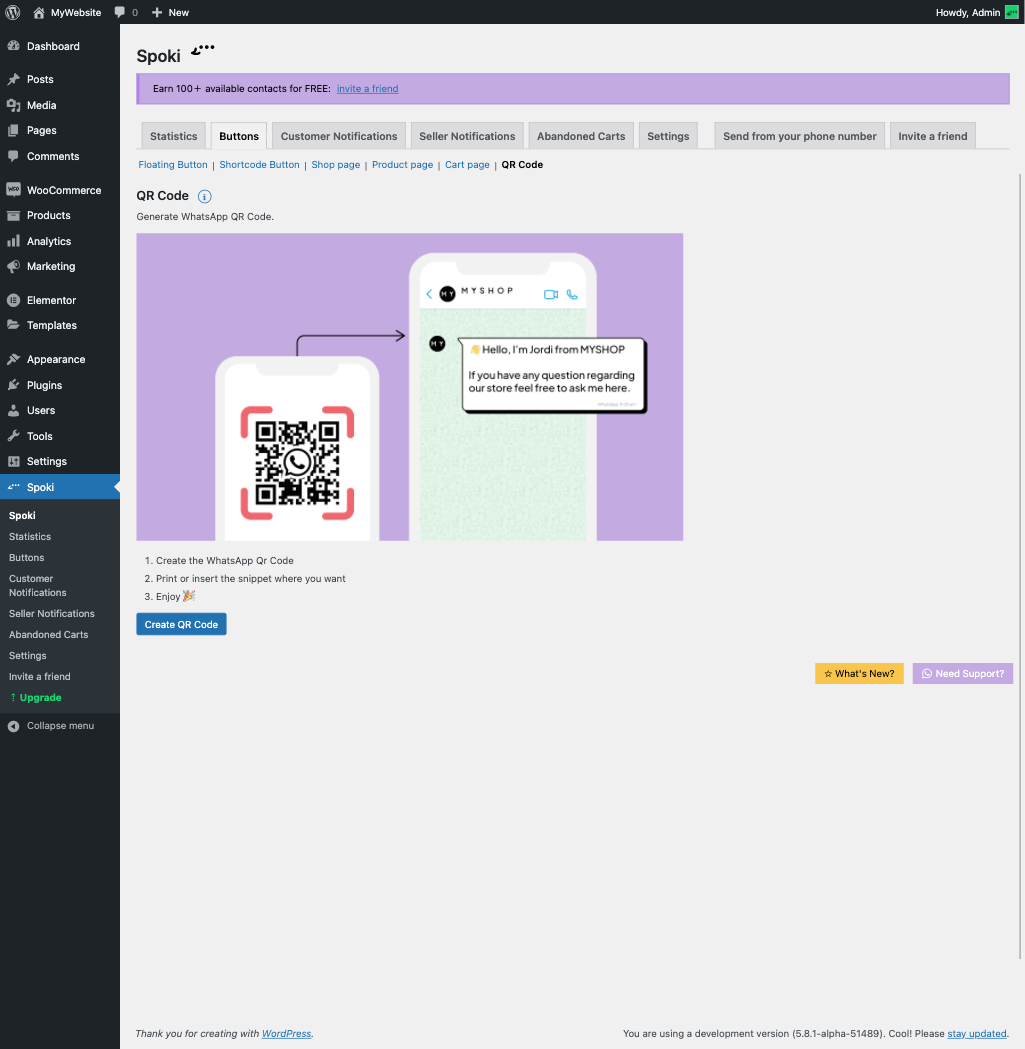
Task: Click Howdy, Admin account text
Action: [x=967, y=12]
